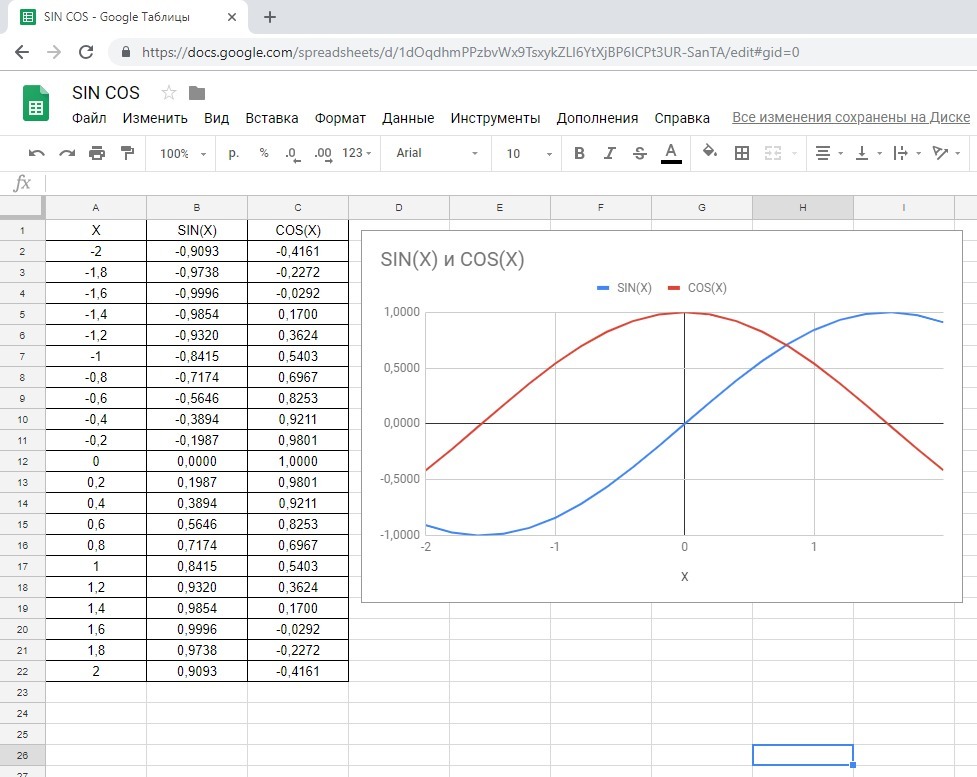Go forward in browser

point(54,52)
